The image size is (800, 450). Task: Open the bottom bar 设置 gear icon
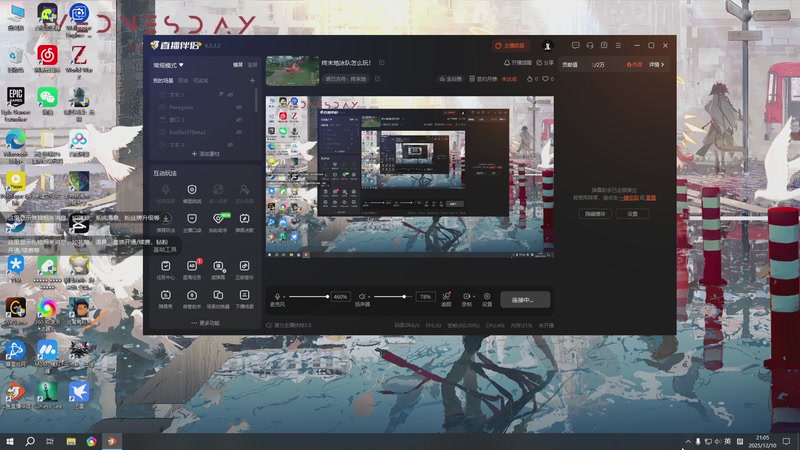[x=487, y=296]
